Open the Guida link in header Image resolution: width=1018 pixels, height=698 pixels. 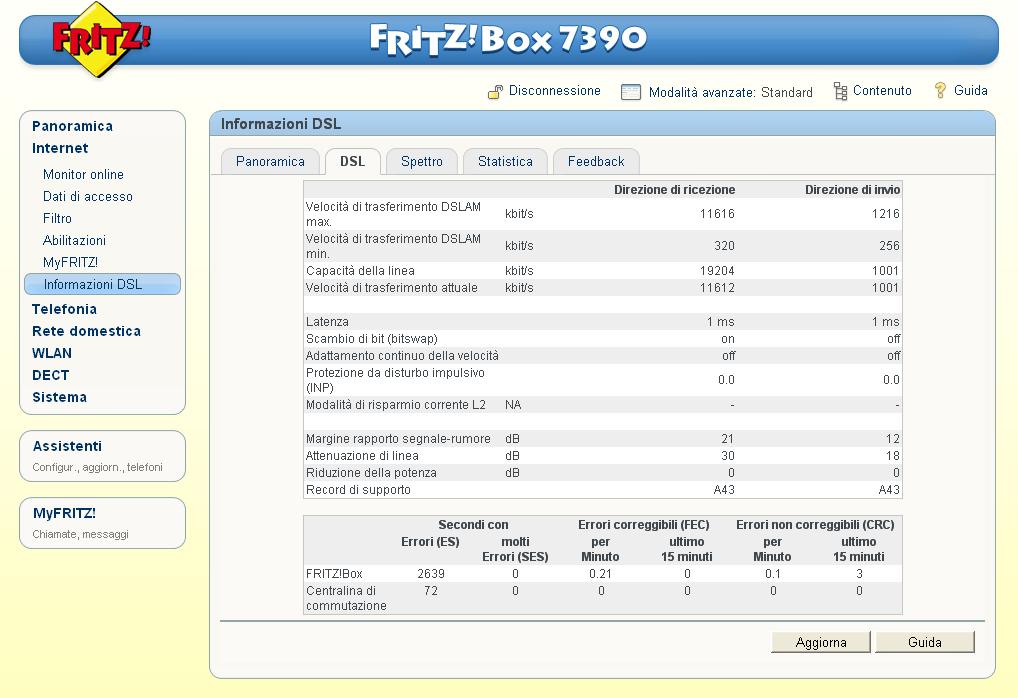point(971,91)
